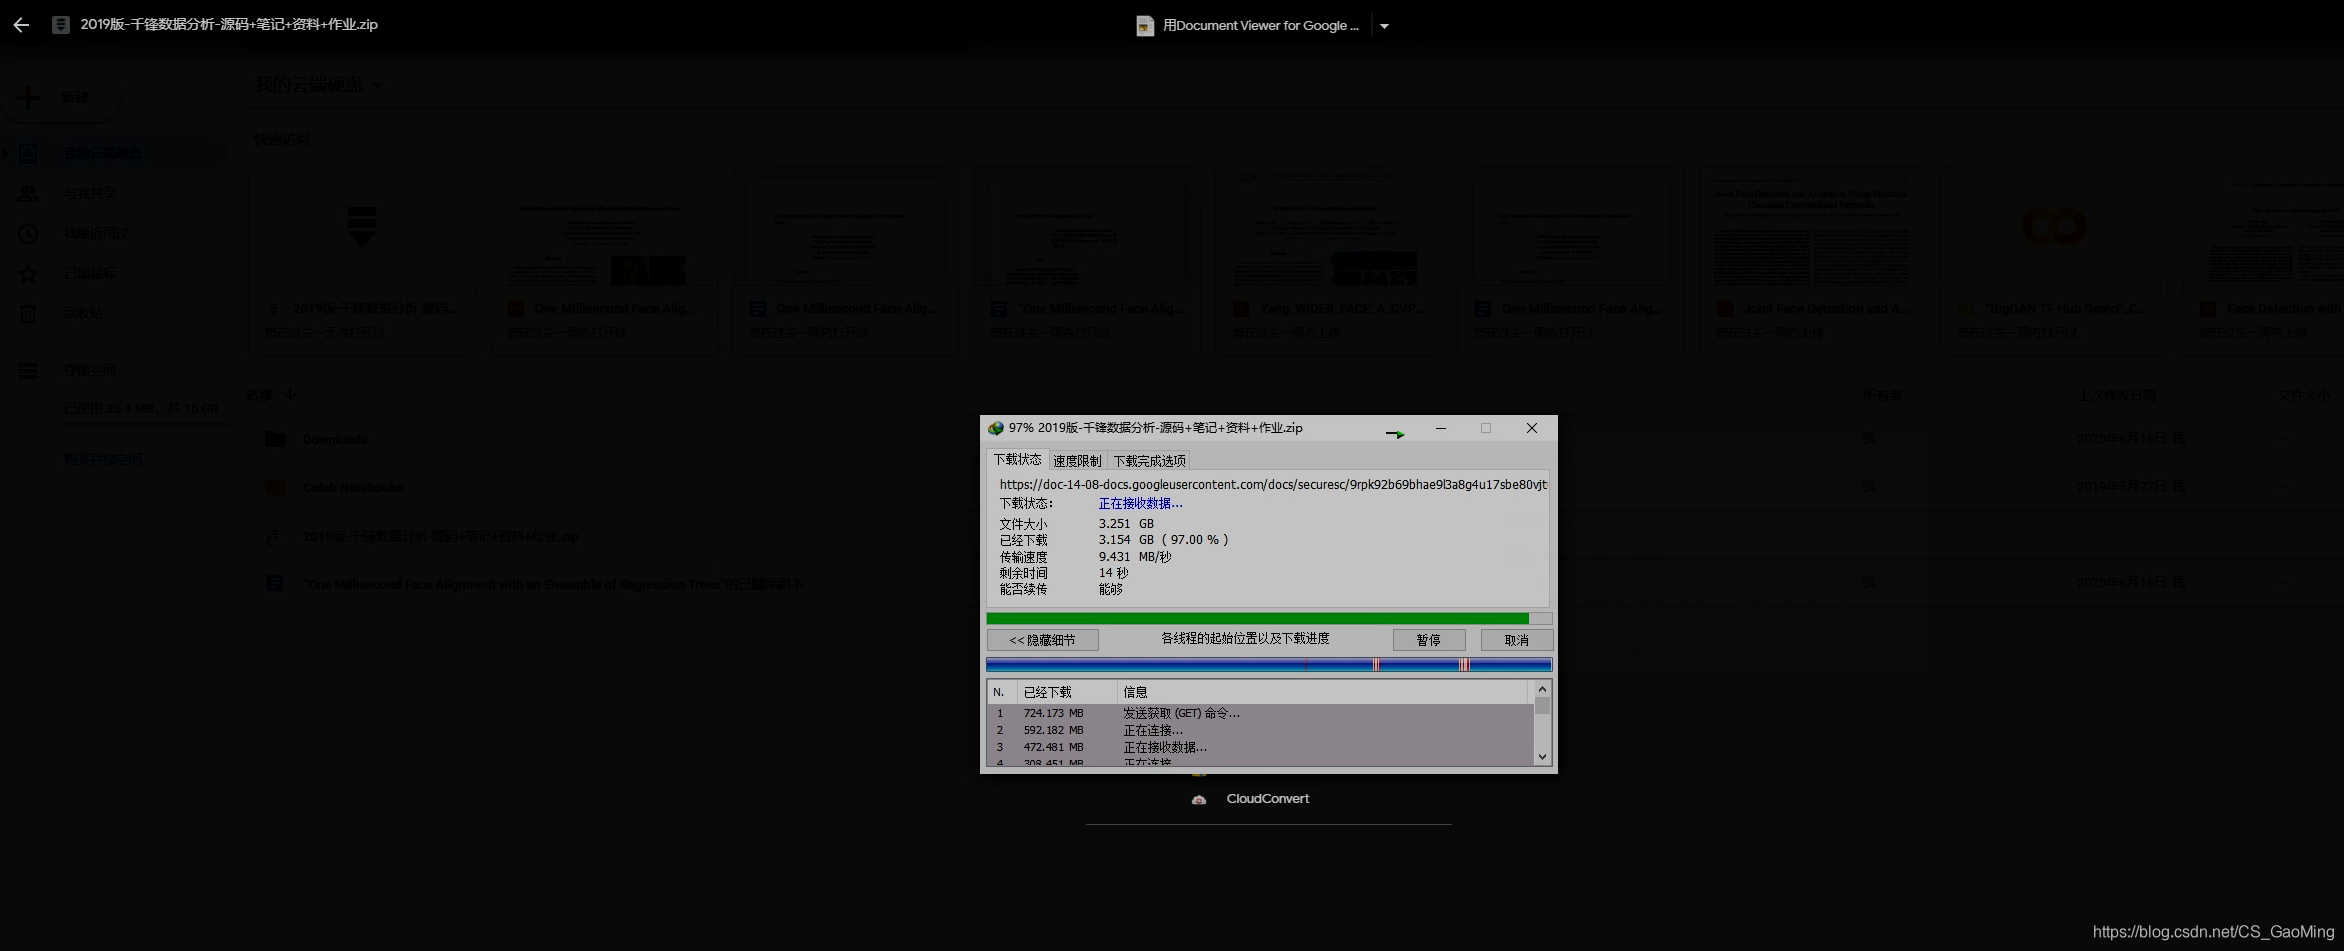Click the 已经下载 column header
Image resolution: width=2344 pixels, height=951 pixels.
[1066, 692]
